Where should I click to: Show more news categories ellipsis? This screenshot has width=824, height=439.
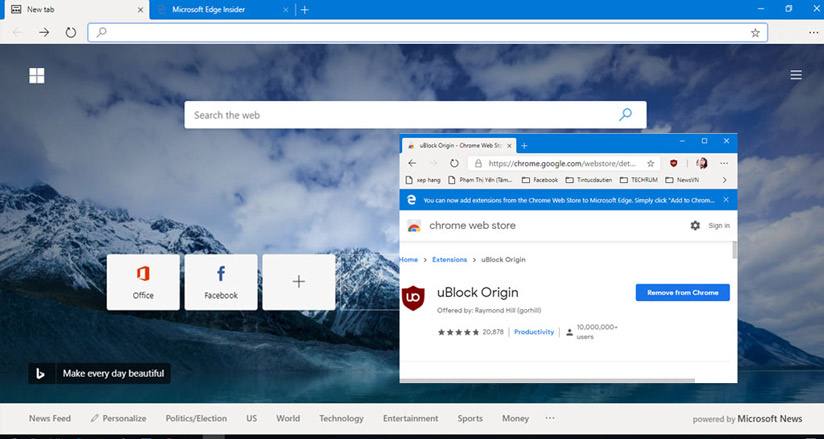[x=550, y=418]
